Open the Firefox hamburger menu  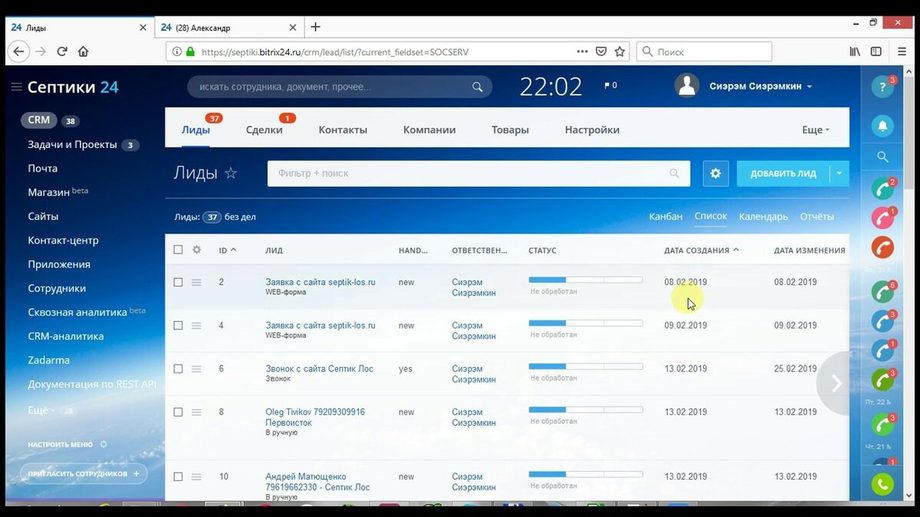tap(902, 52)
